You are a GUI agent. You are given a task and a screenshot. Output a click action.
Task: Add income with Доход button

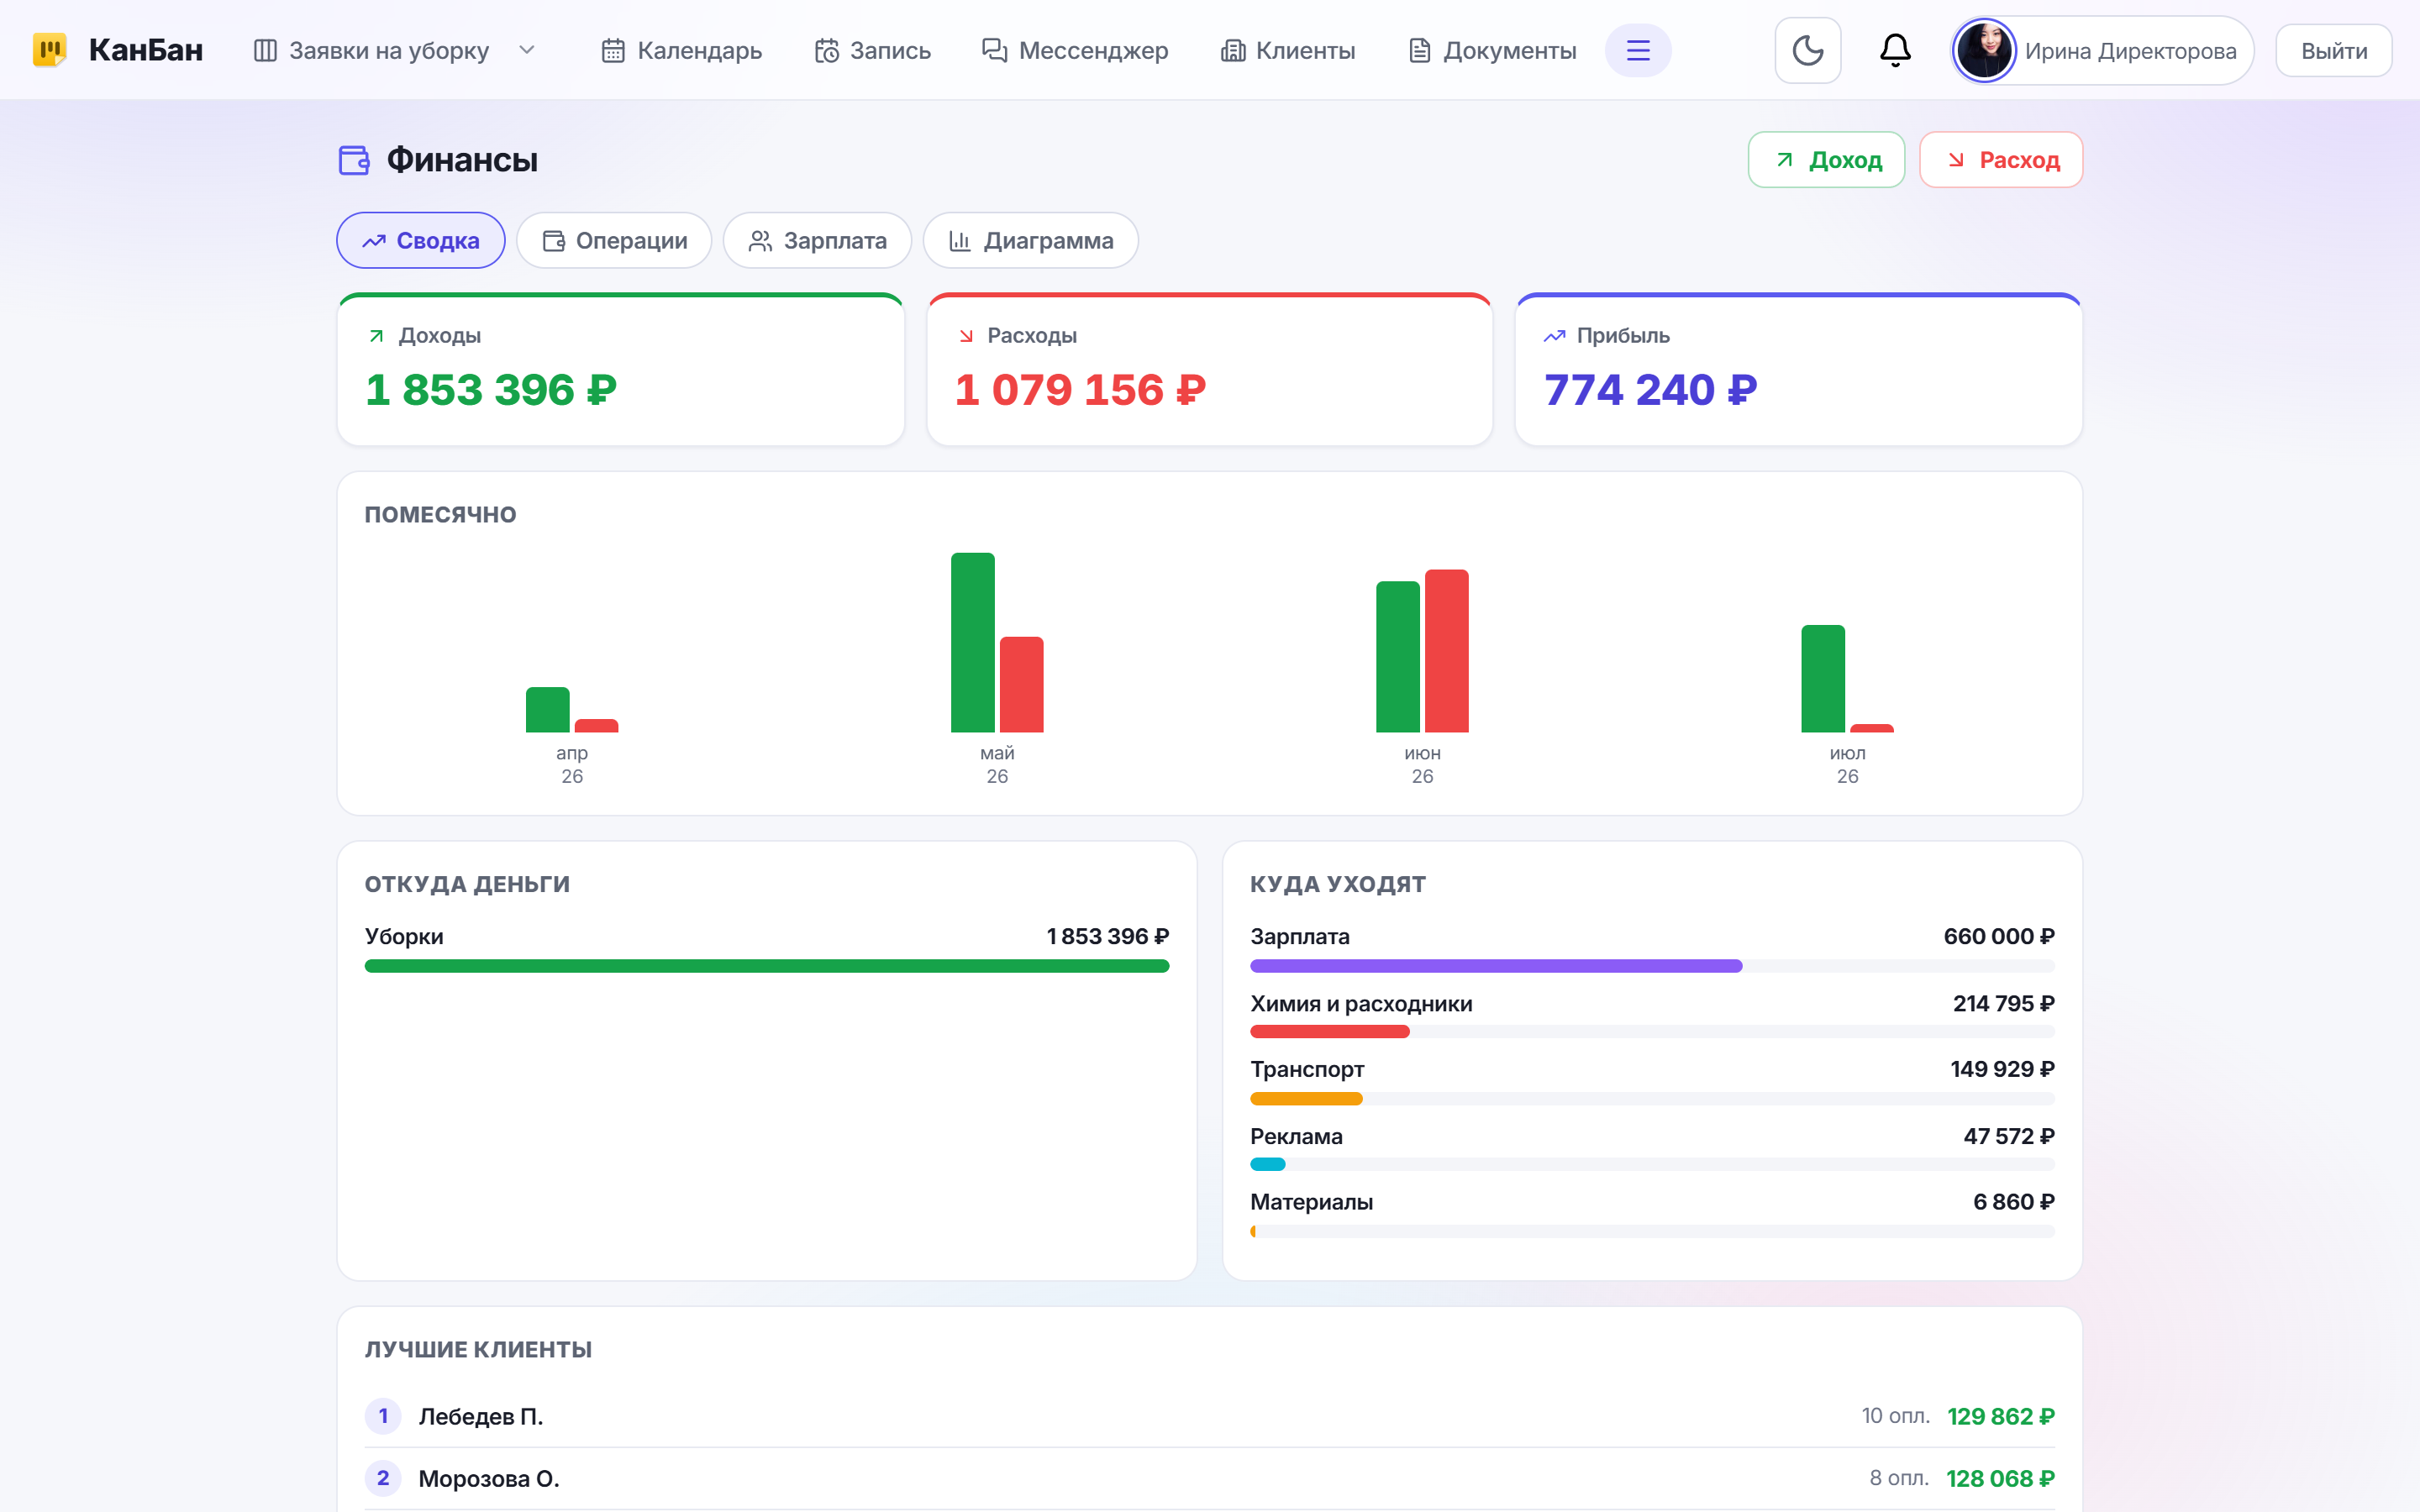click(1826, 160)
